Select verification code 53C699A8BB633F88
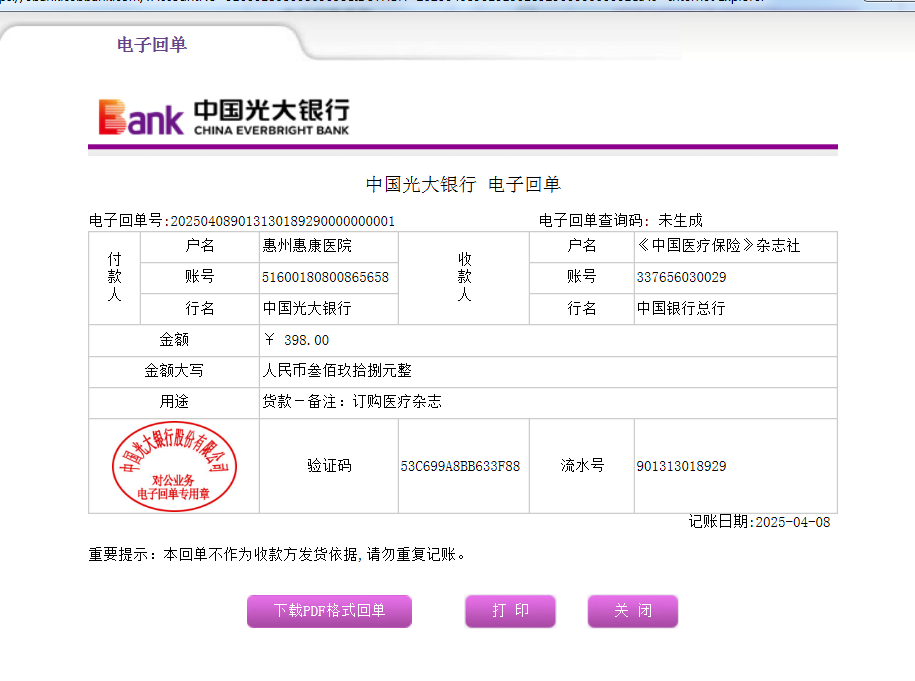The width and height of the screenshot is (915, 681). pyautogui.click(x=460, y=466)
